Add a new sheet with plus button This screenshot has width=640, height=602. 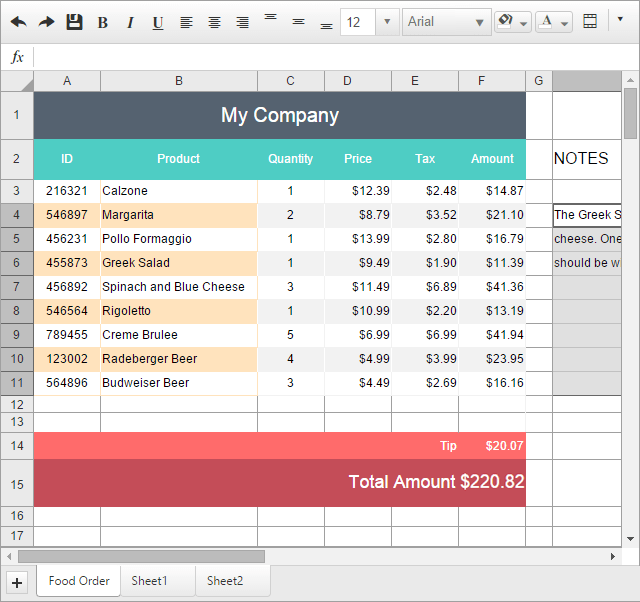coord(17,583)
